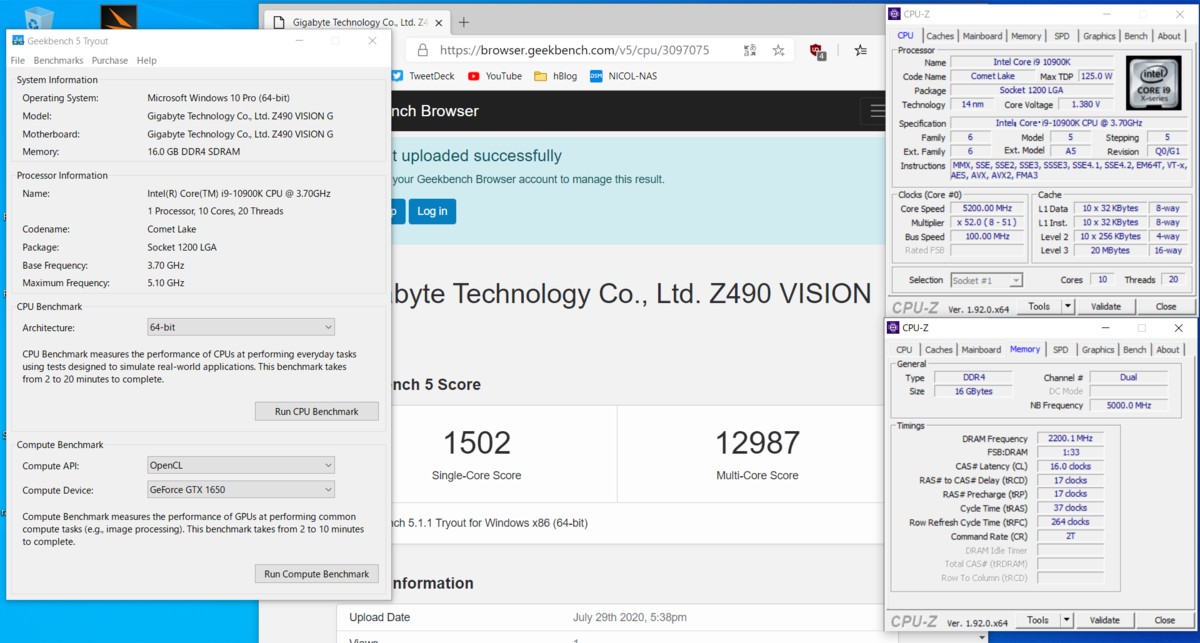Open the Help menu in Geekbench

pyautogui.click(x=147, y=60)
